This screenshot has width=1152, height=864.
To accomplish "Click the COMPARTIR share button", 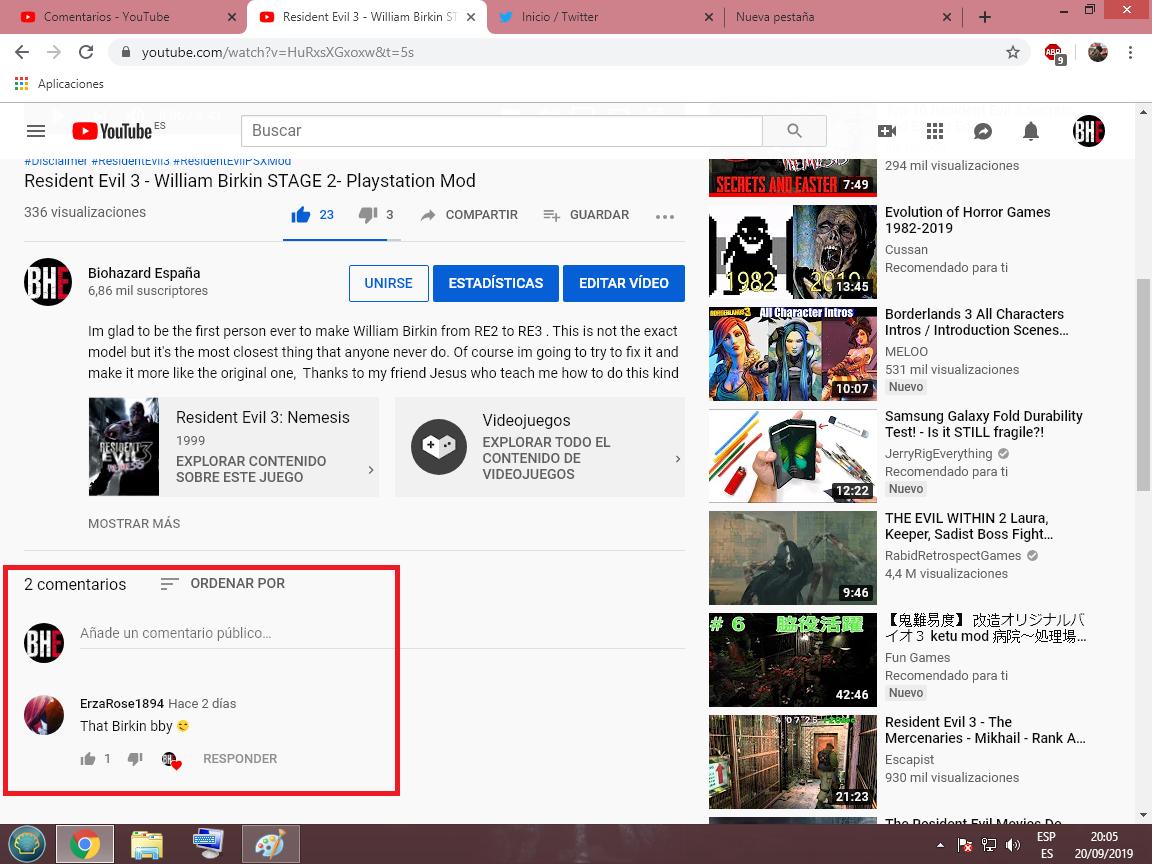I will [x=469, y=215].
